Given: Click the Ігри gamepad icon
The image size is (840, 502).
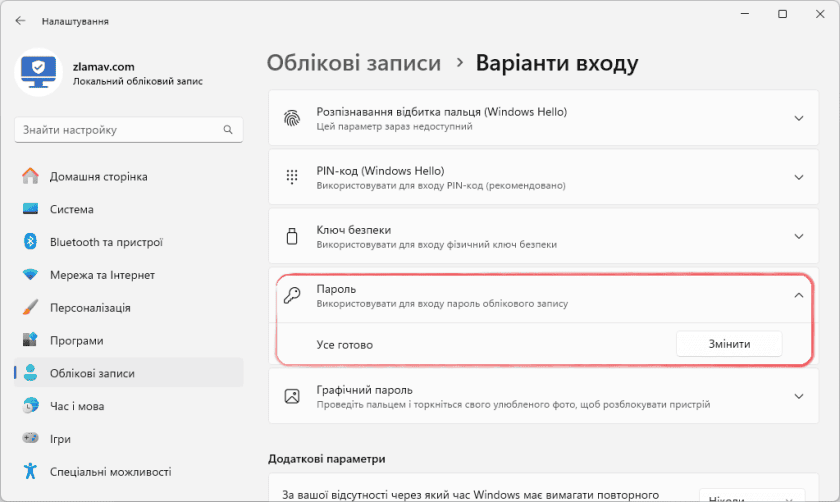Looking at the screenshot, I should tap(31, 438).
